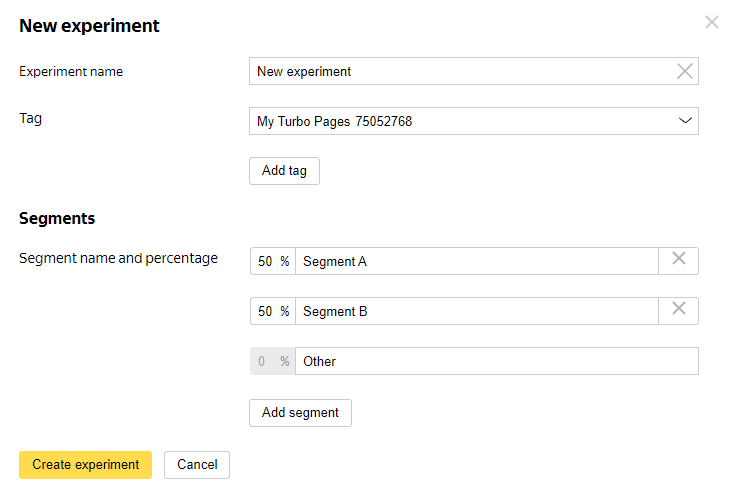
Task: Click the Experiment name label
Action: 71,71
